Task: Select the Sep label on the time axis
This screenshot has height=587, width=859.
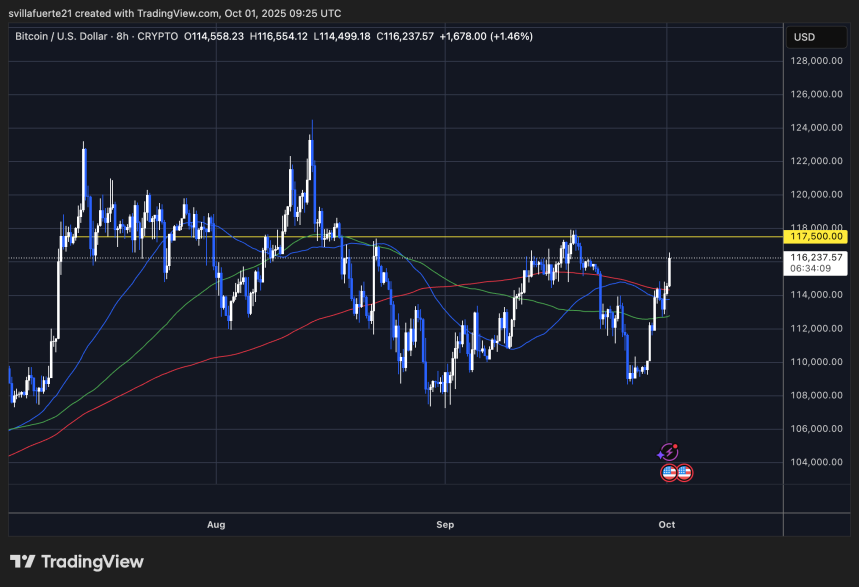Action: point(444,524)
